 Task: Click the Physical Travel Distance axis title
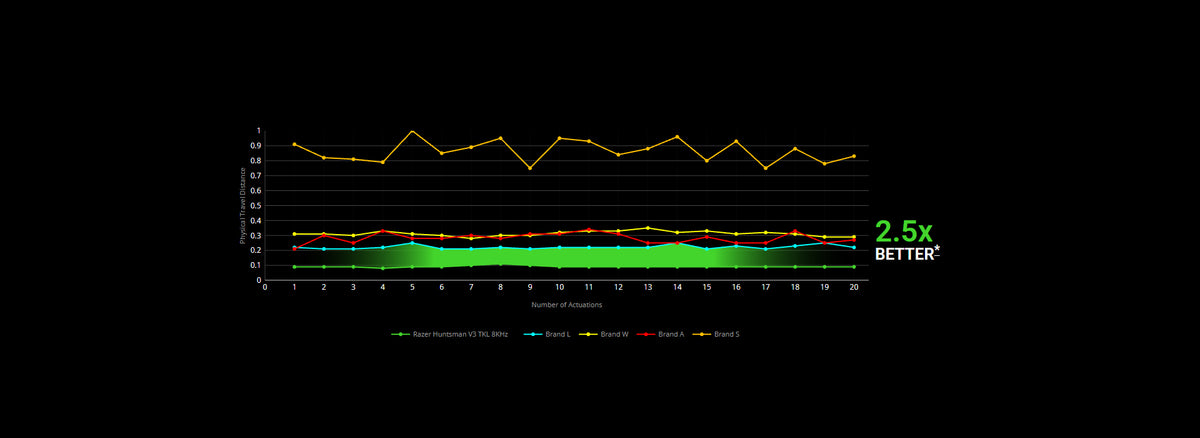[242, 205]
